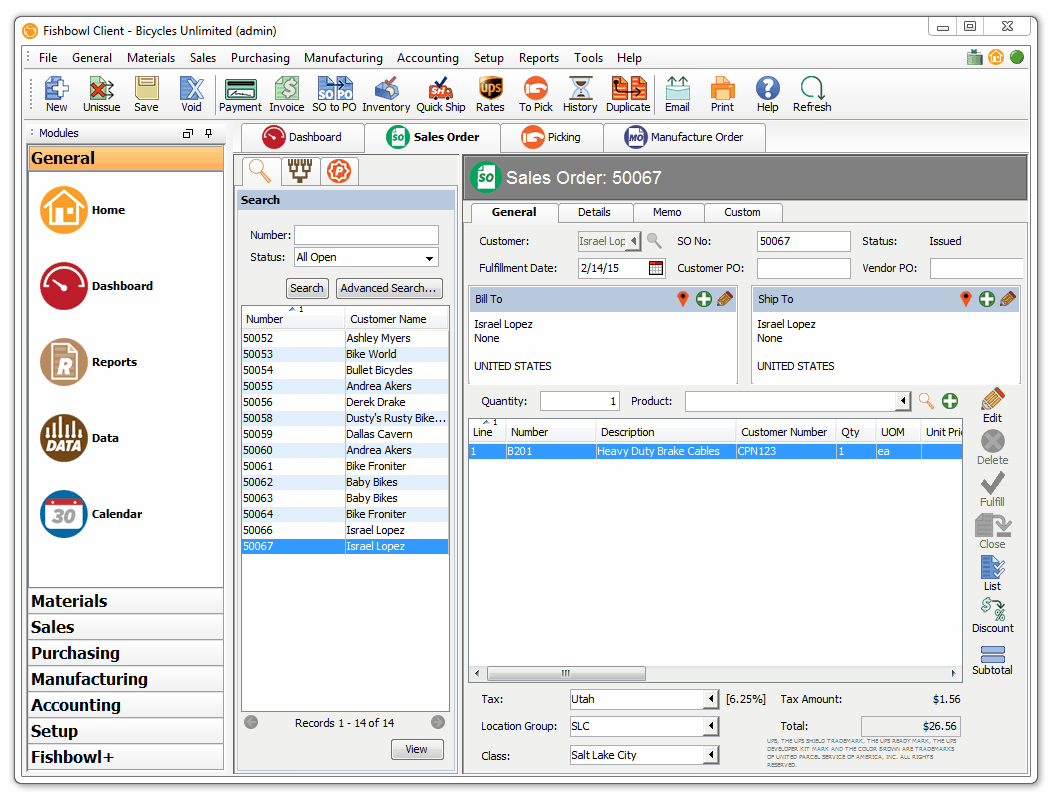The height and width of the screenshot is (800, 1050).
Task: Apply a Discount to the order
Action: point(992,615)
